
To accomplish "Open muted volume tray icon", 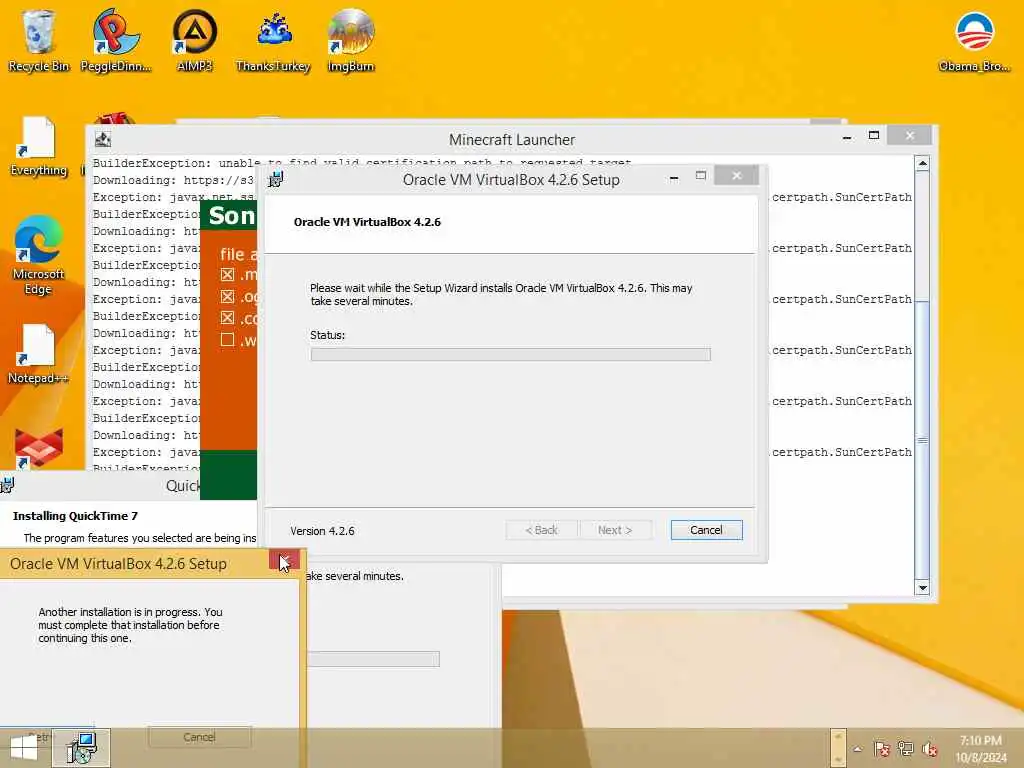I will pos(929,749).
